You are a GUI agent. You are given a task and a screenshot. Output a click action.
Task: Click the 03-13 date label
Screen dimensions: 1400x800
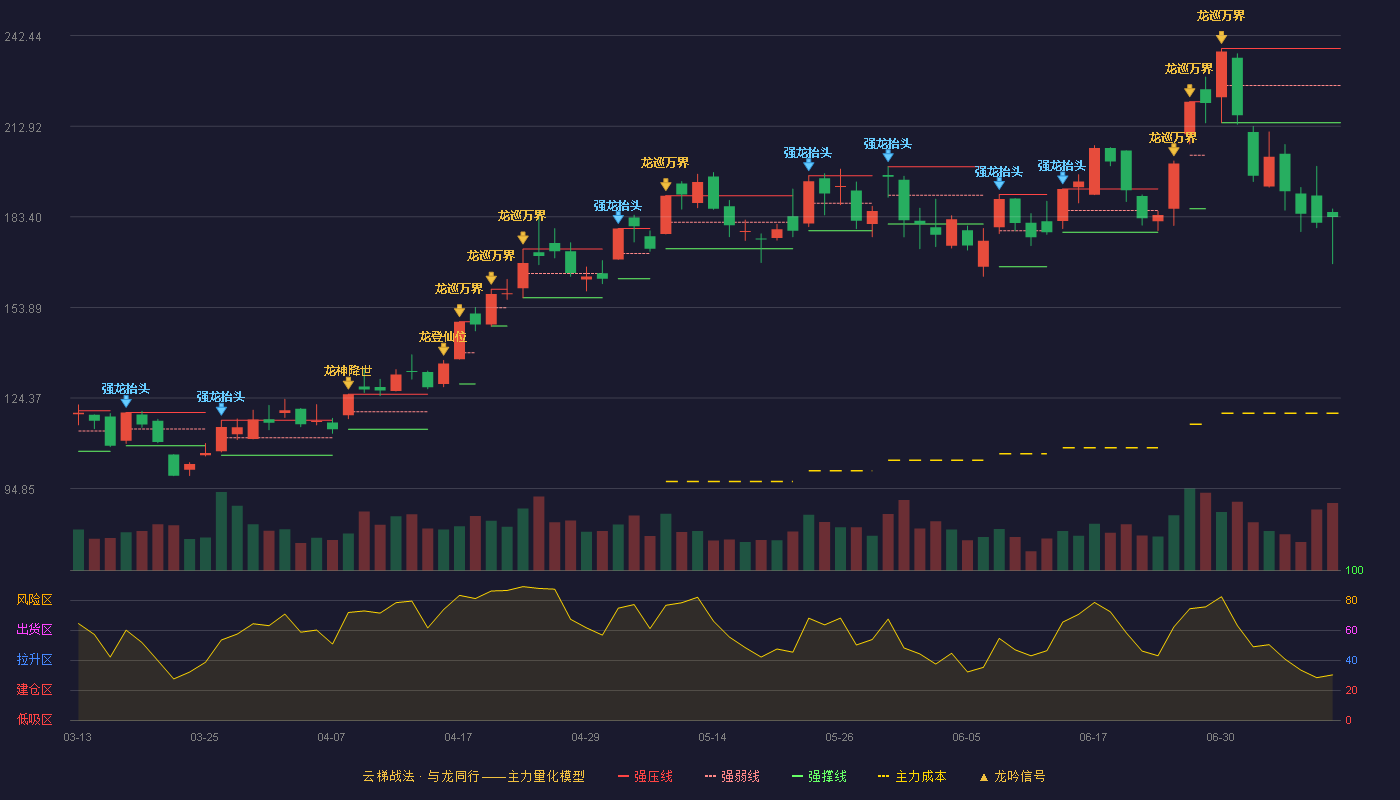click(78, 737)
